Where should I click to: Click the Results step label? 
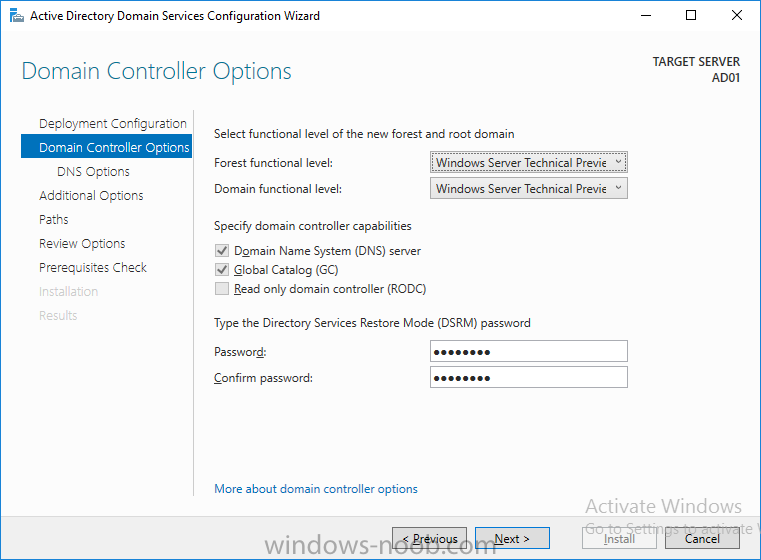[58, 315]
